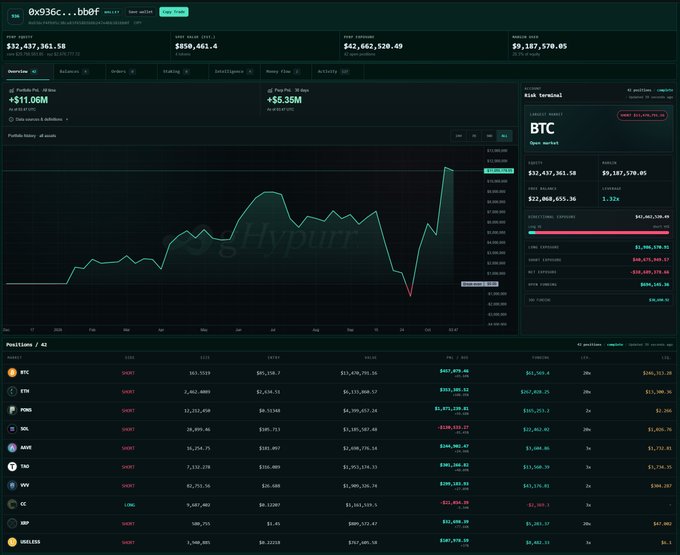Click the XRP coin icon in positions
This screenshot has width=680, height=555.
(x=12, y=523)
